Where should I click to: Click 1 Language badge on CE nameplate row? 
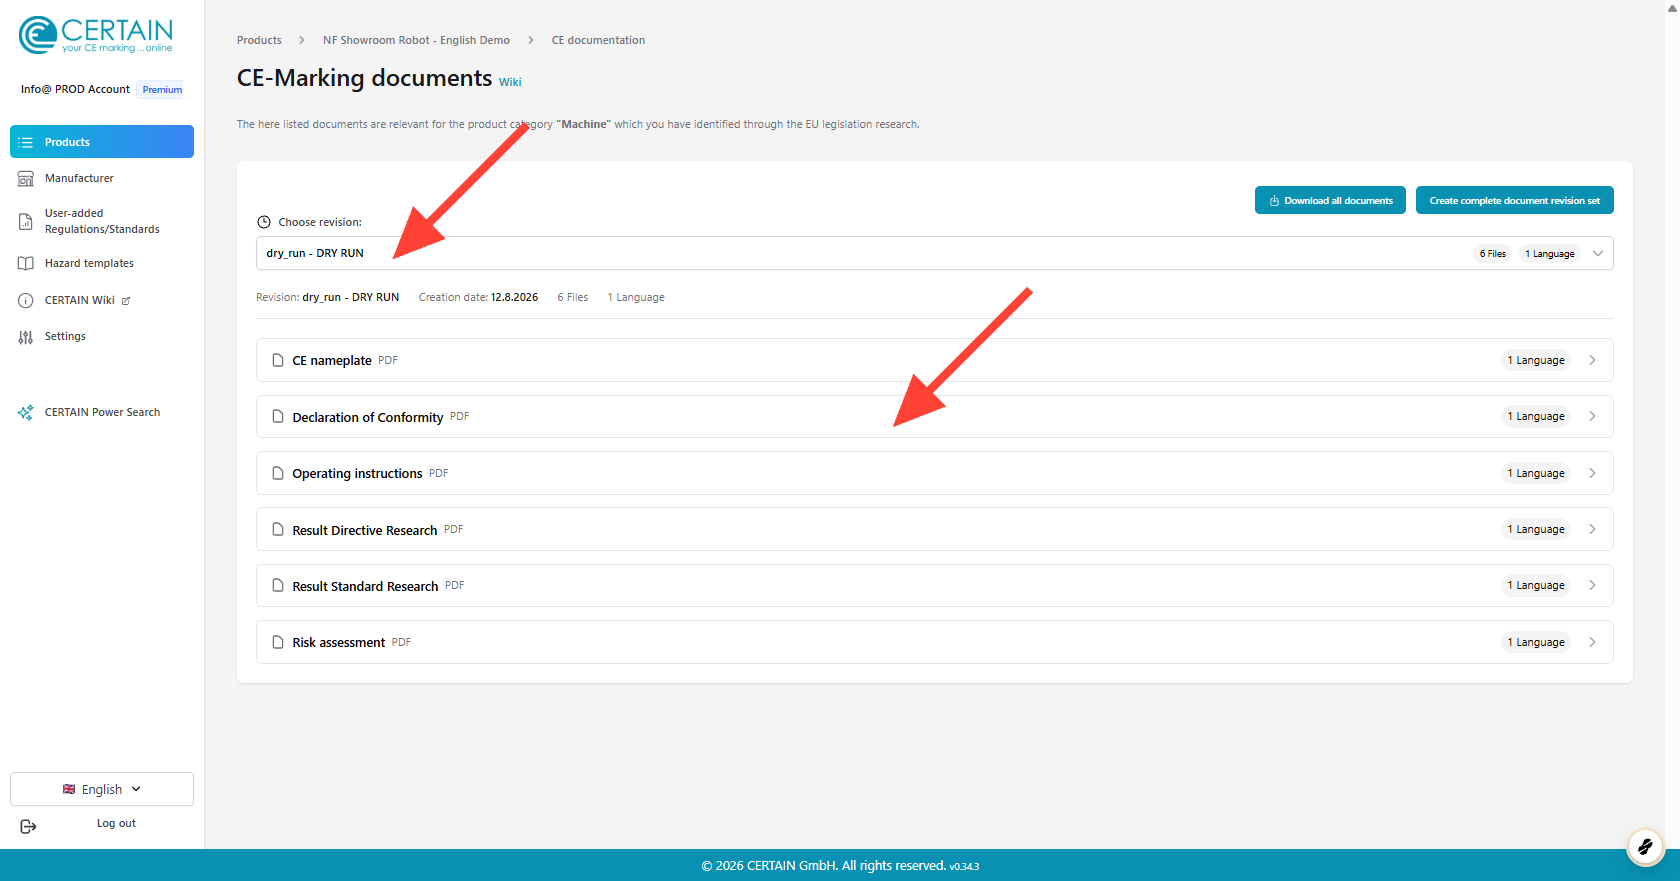[1536, 360]
